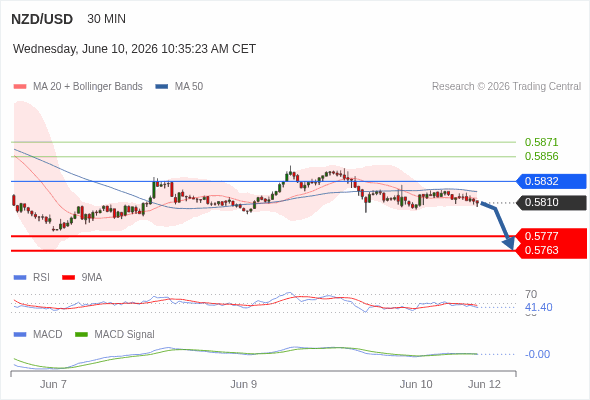Click the RSI 70 level label

pyautogui.click(x=531, y=294)
